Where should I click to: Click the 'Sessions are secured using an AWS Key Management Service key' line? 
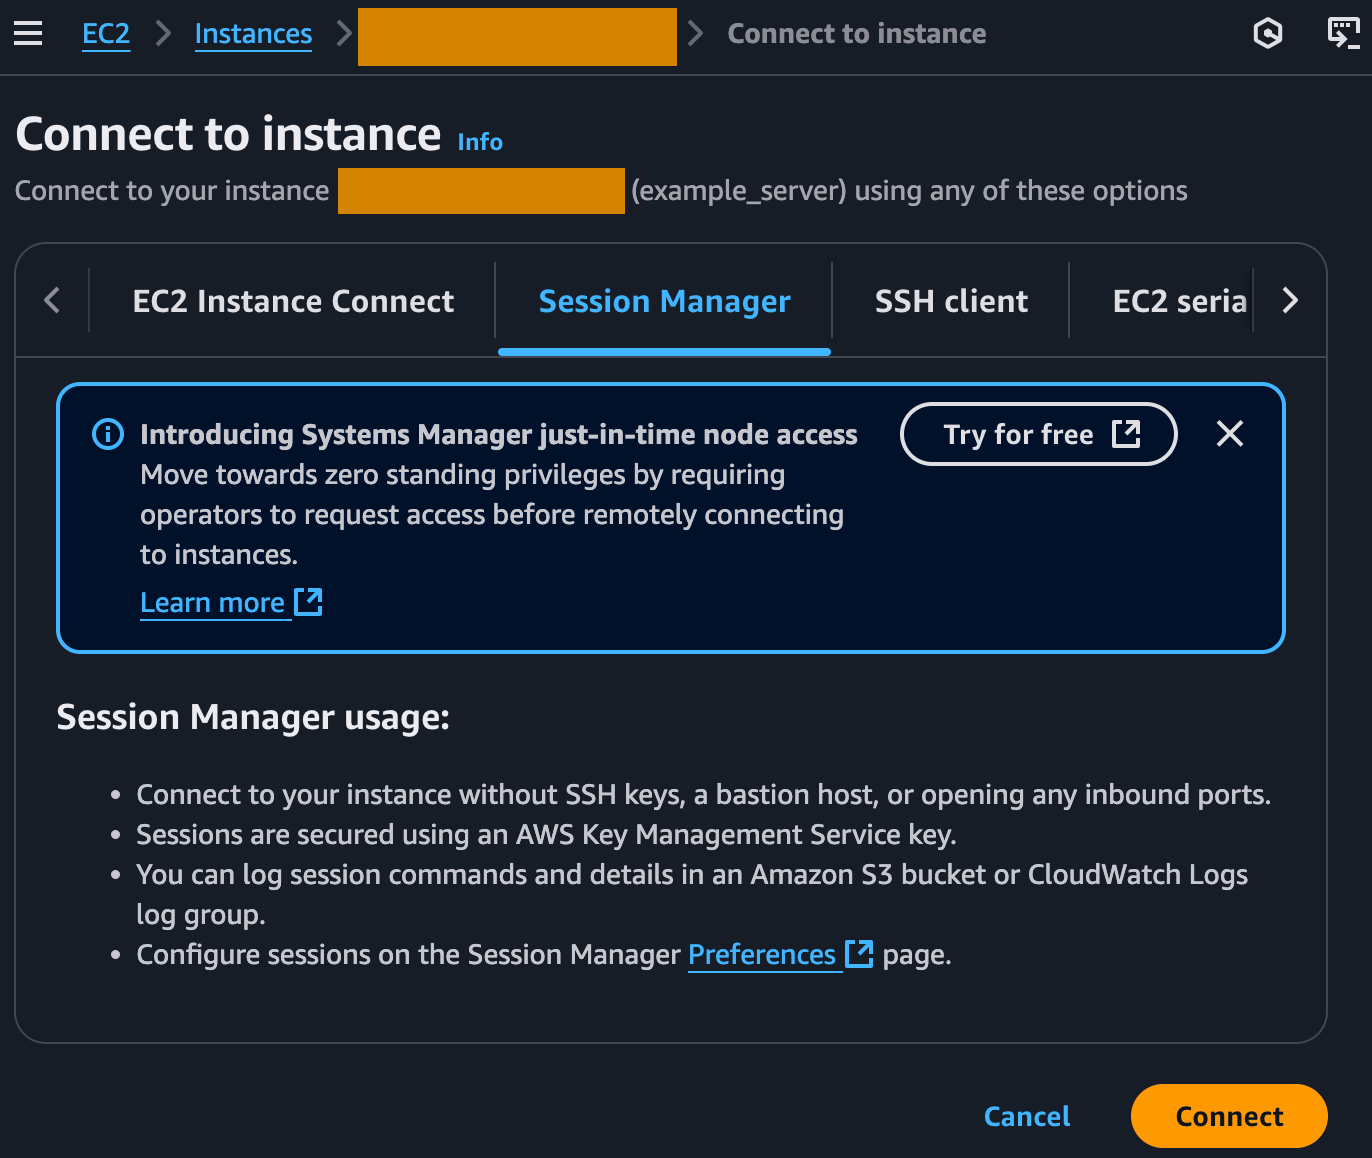pyautogui.click(x=546, y=834)
